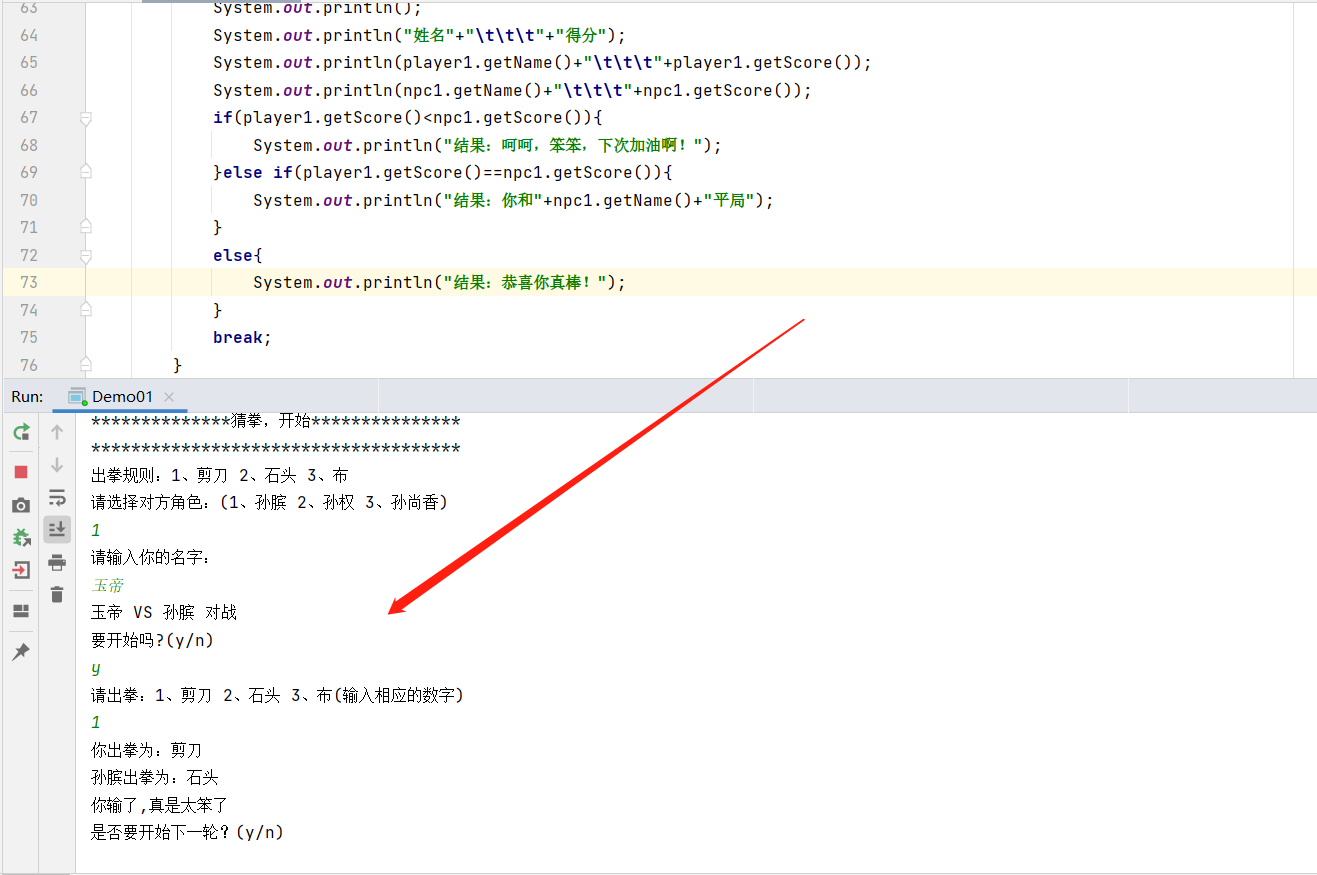Click the "平局" println statement on line 70

(514, 200)
